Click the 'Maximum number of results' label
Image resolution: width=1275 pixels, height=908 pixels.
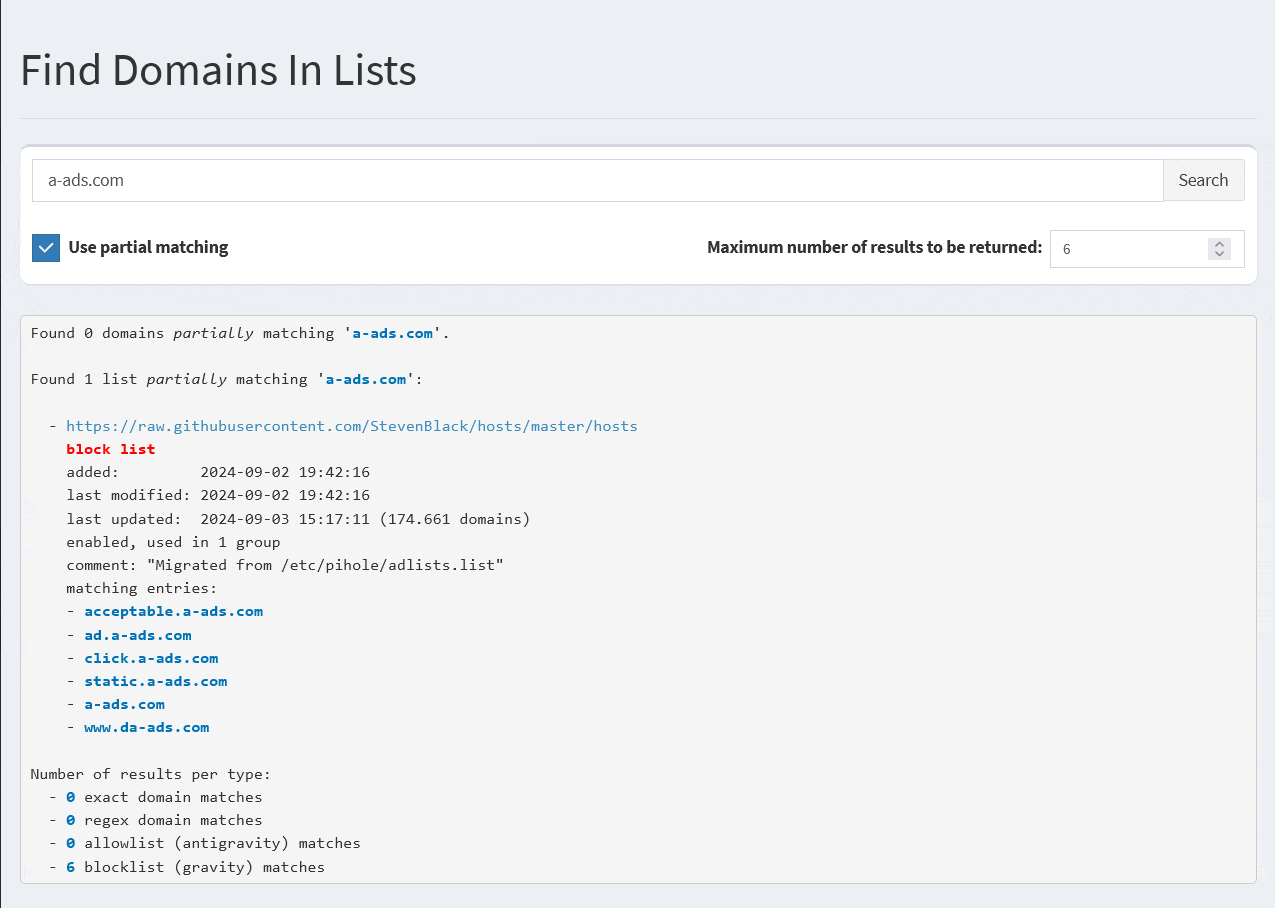[x=874, y=248]
